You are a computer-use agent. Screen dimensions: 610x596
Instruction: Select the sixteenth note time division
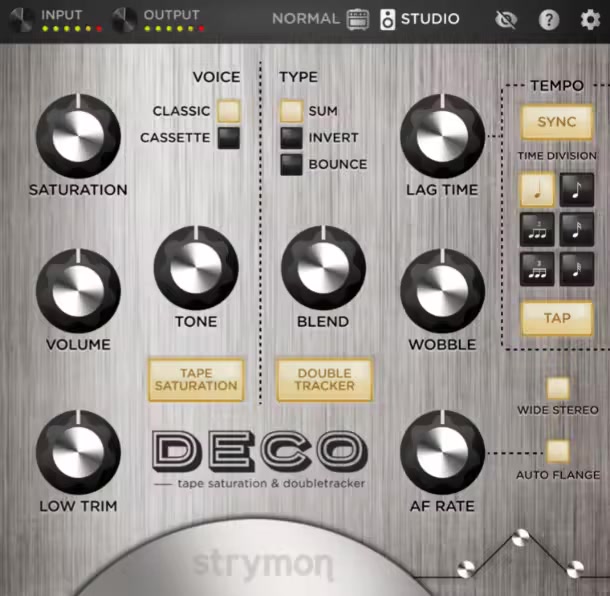[577, 230]
